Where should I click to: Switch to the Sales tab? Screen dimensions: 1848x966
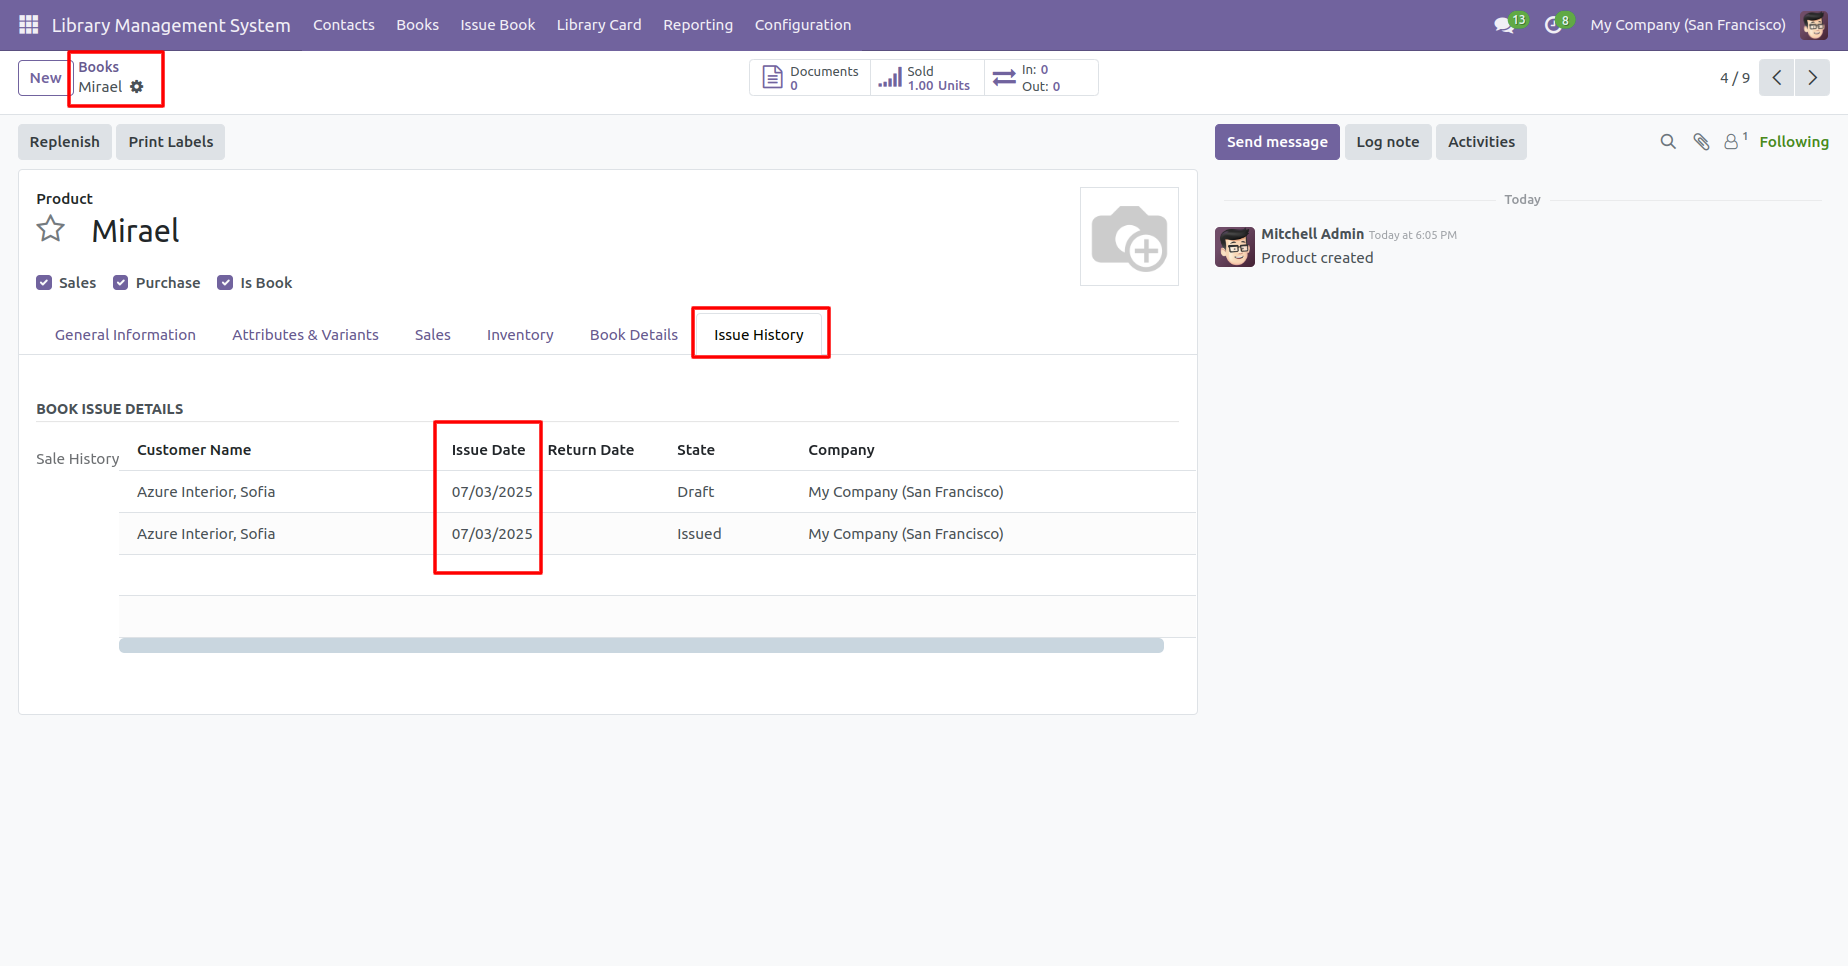(433, 335)
